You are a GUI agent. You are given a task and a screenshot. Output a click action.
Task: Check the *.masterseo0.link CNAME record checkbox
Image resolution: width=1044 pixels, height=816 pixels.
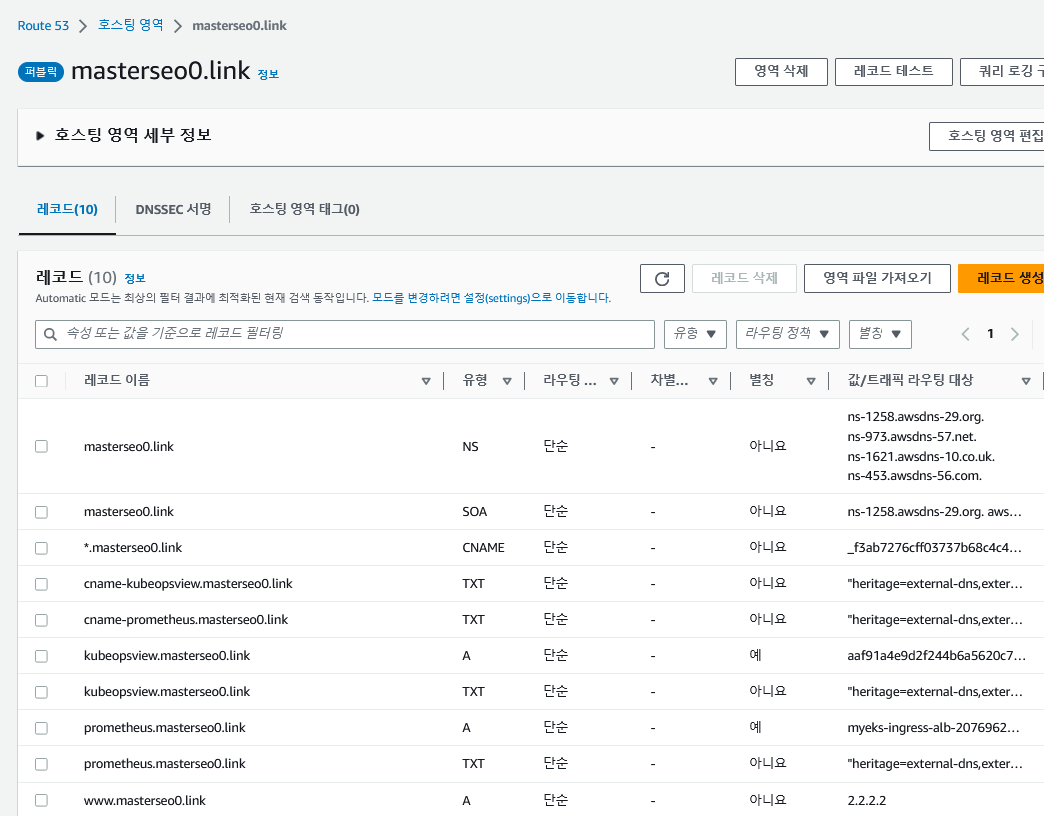pos(41,548)
